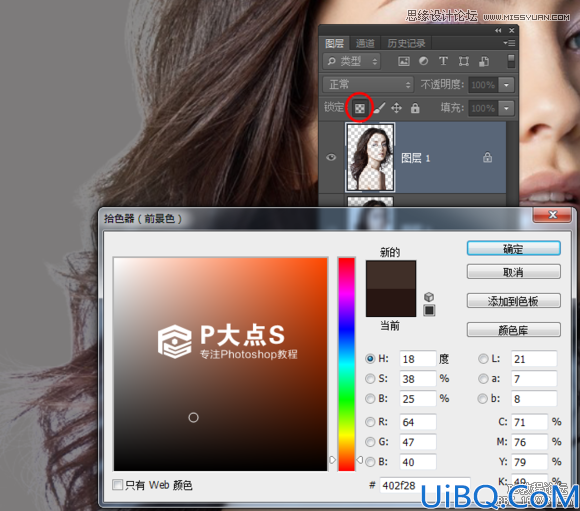Close the 拾色器 color picker dialog
The height and width of the screenshot is (511, 580).
[552, 215]
